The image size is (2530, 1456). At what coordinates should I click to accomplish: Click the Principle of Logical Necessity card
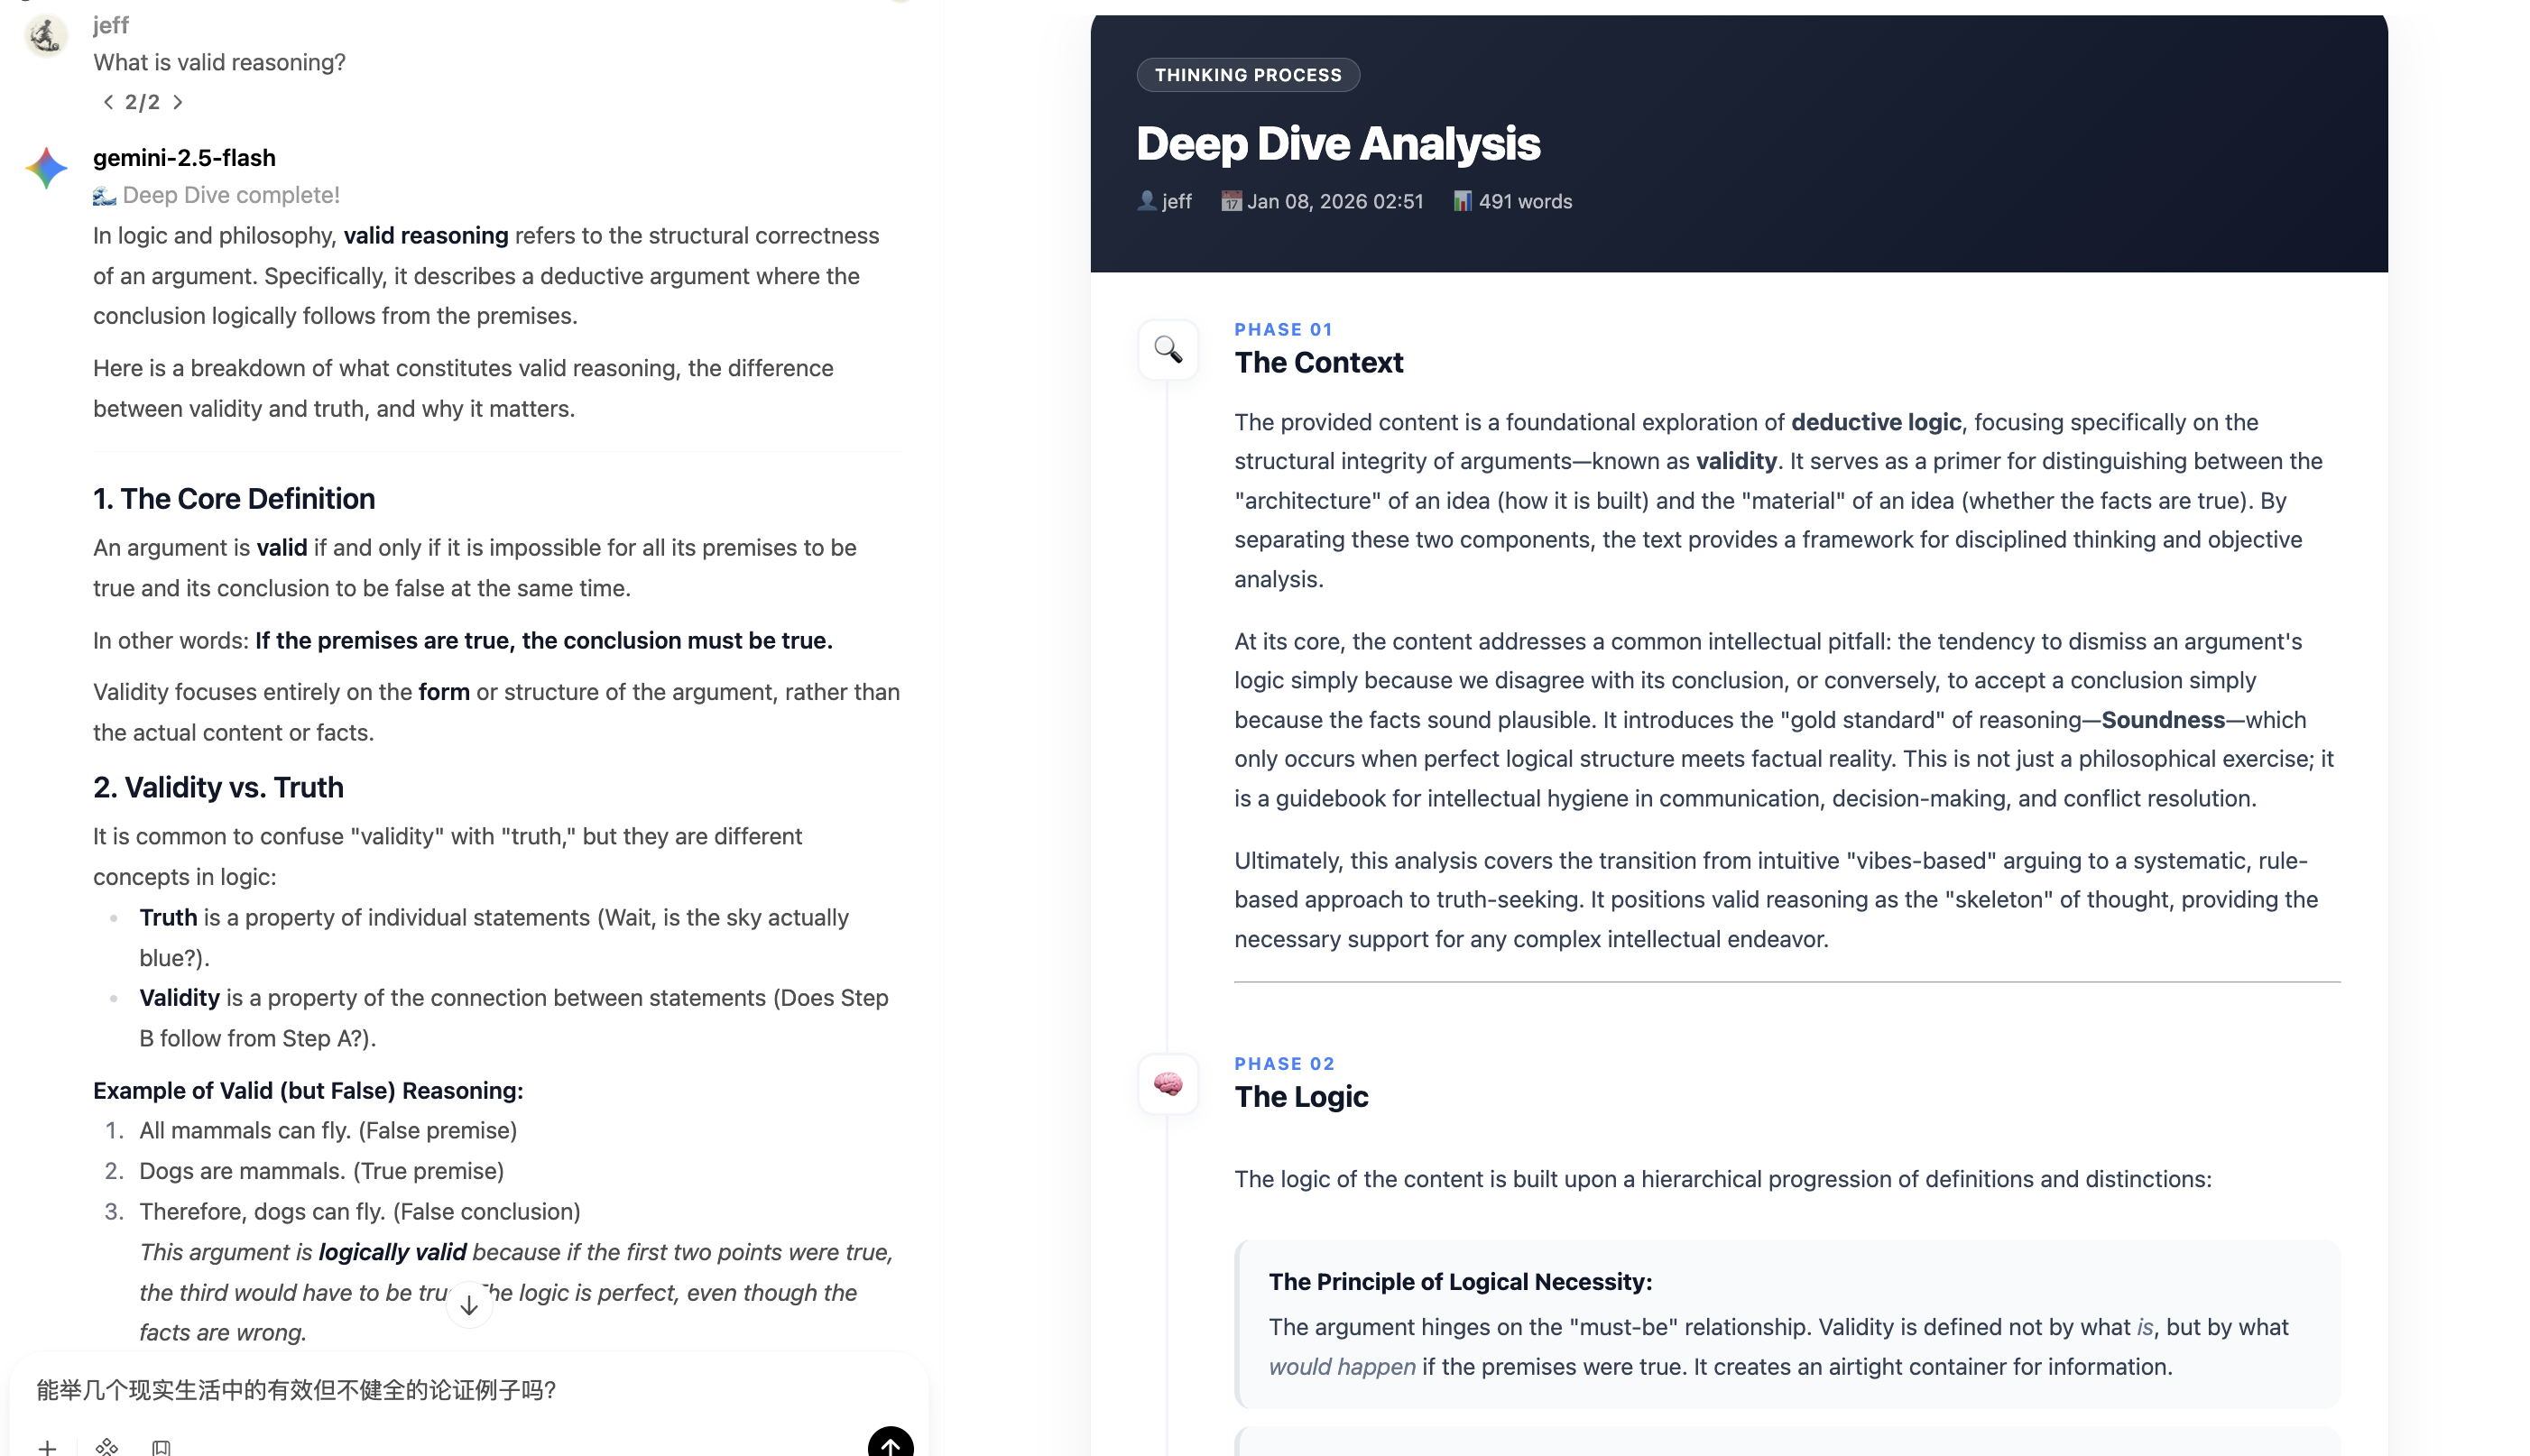[1786, 1323]
